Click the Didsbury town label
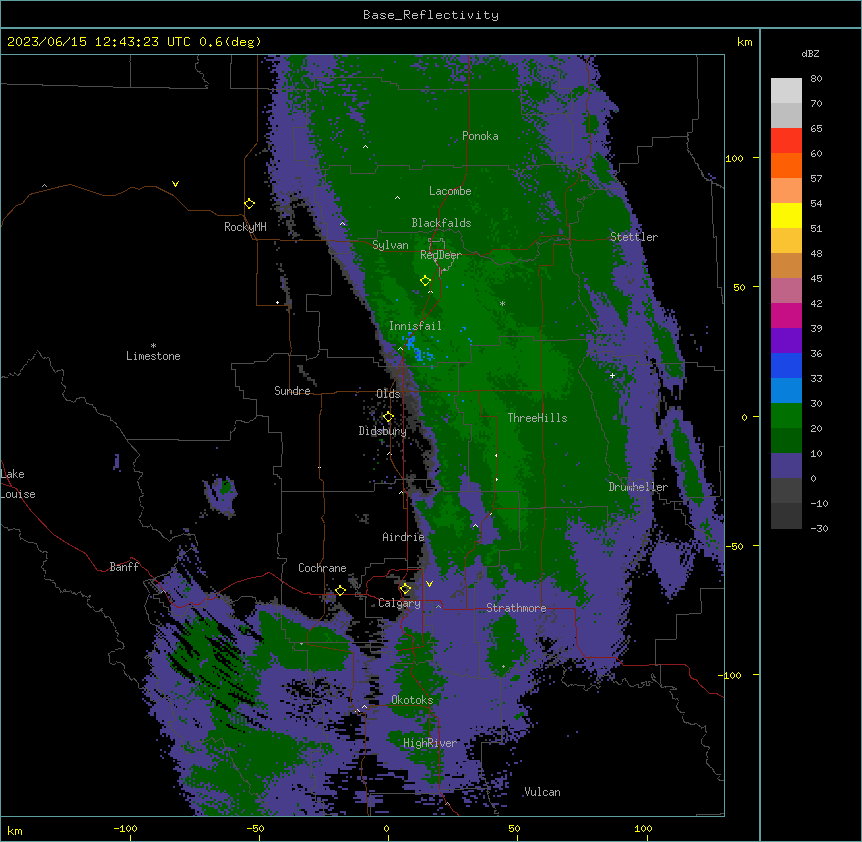 (382, 431)
